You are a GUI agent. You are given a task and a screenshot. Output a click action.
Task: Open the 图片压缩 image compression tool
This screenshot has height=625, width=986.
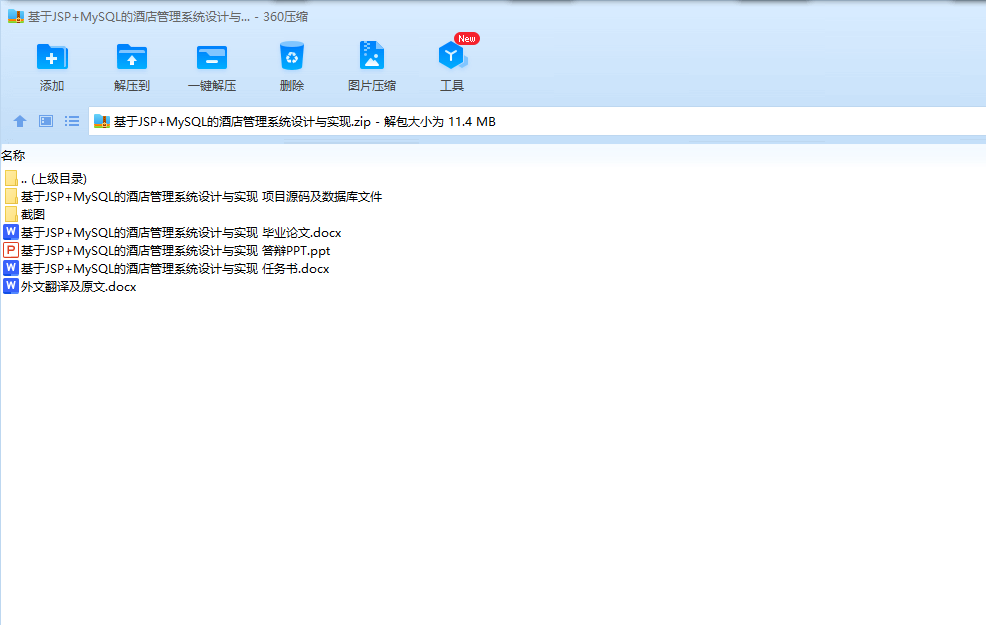pyautogui.click(x=372, y=55)
